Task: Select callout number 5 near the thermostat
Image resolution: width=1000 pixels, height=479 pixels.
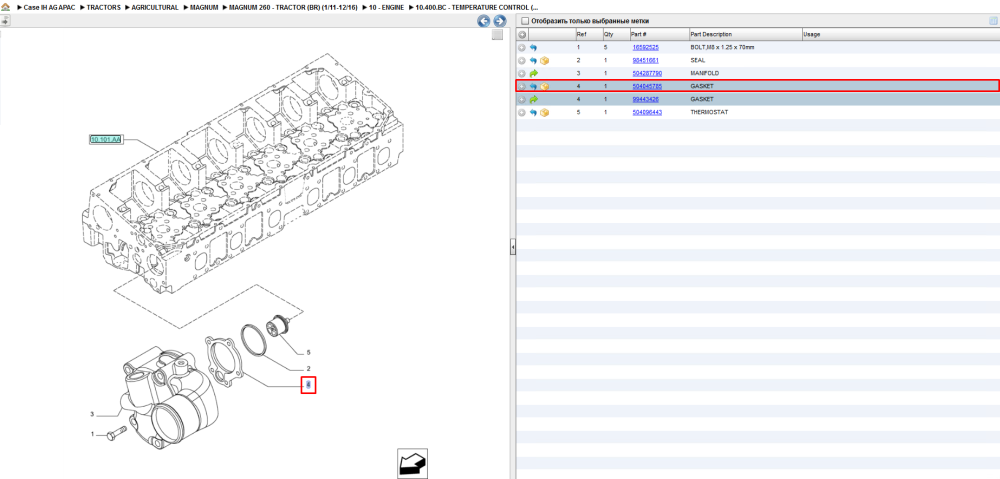Action: 309,352
